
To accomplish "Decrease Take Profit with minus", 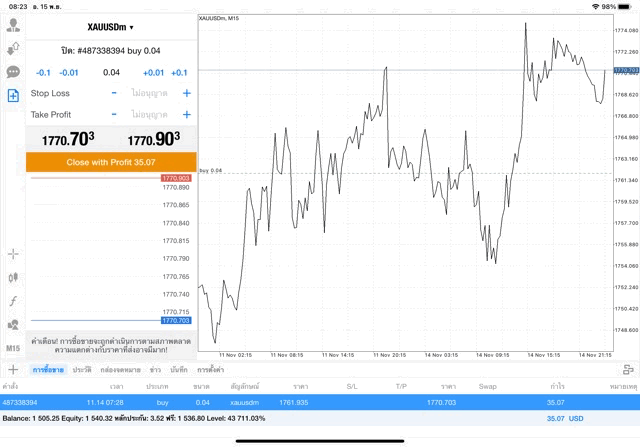I will click(x=114, y=114).
